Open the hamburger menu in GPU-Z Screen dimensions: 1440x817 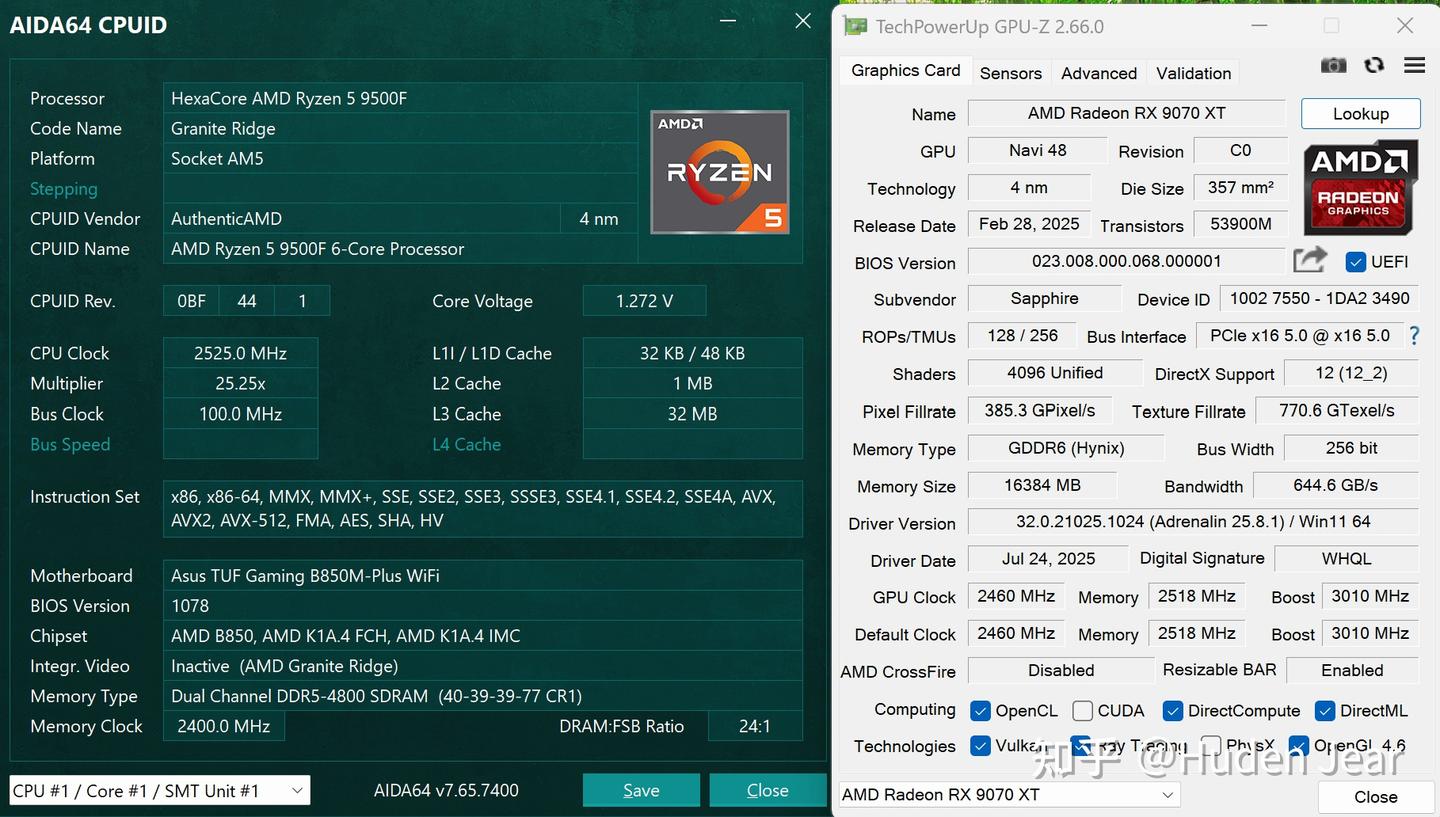click(x=1414, y=64)
